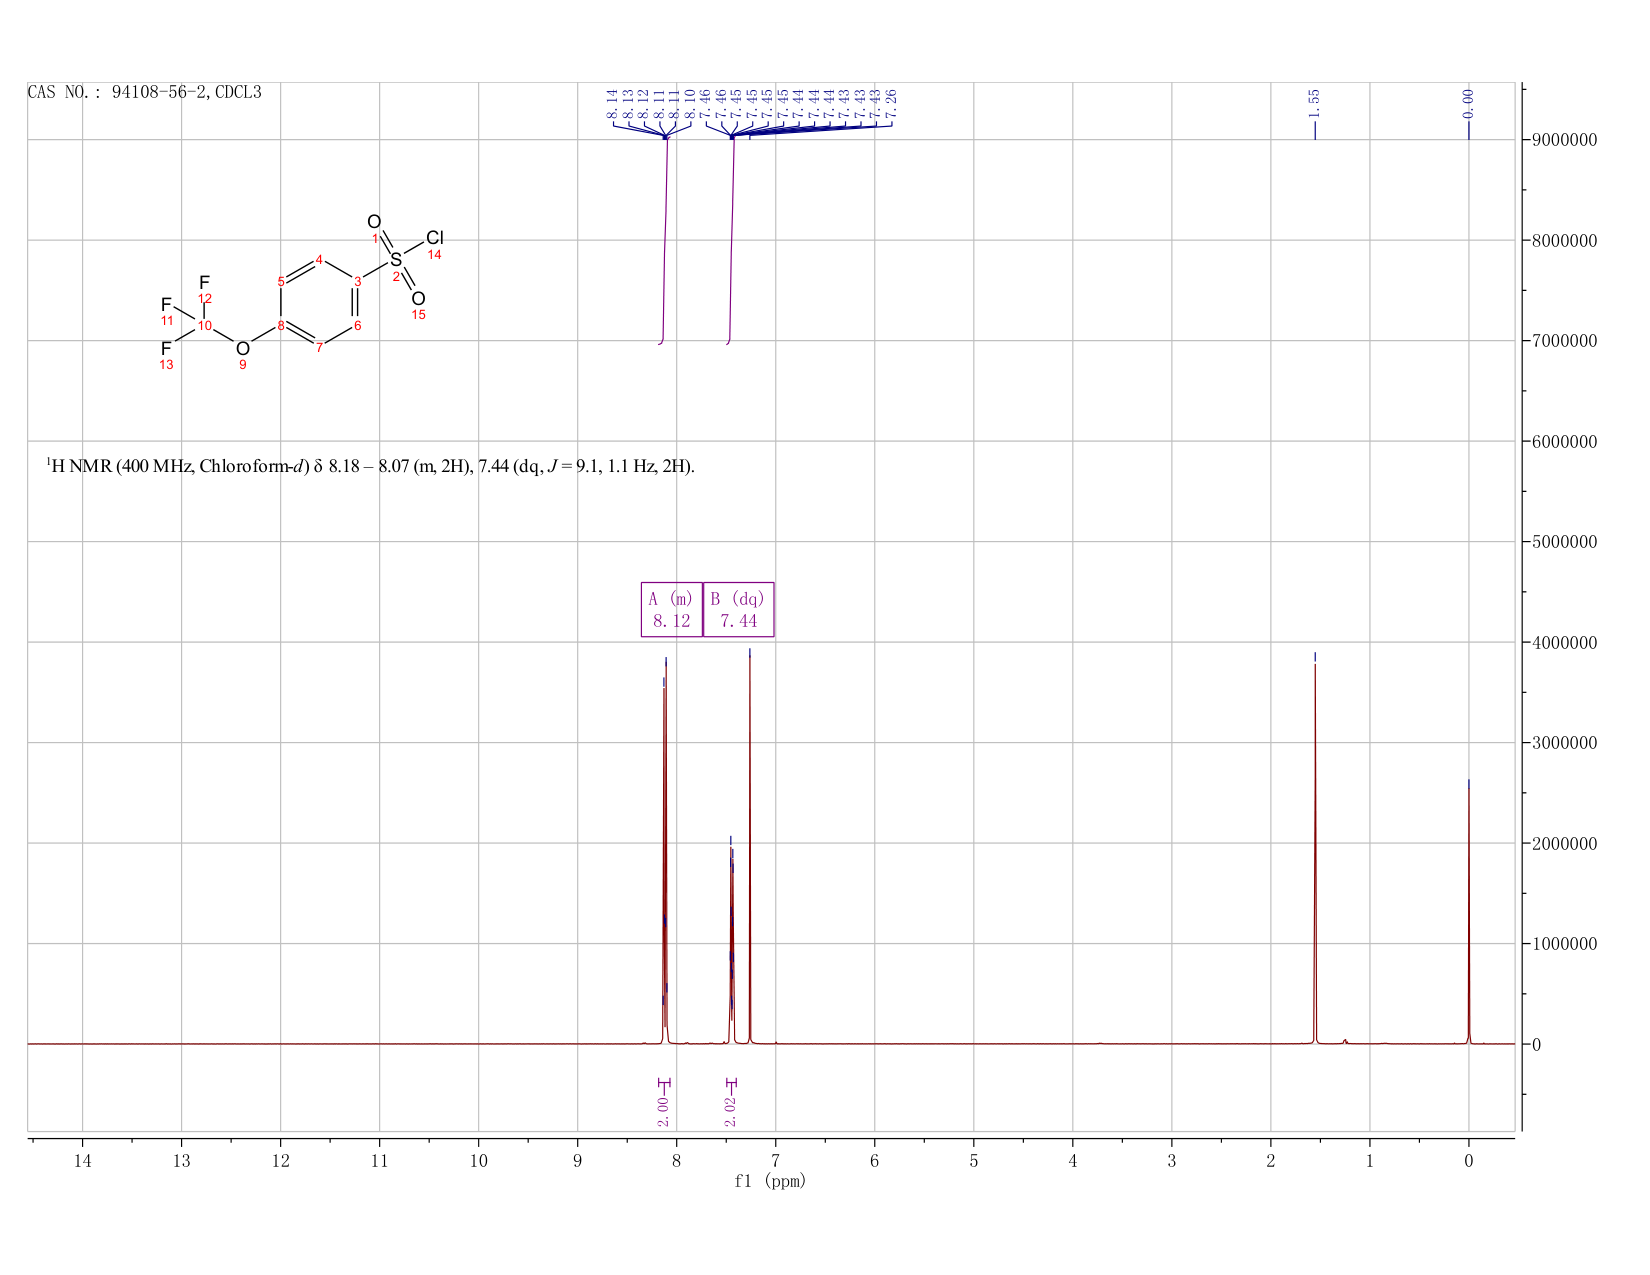Click the integral curve above 8.12 ppm
Screen dimensions: 1650x1275
pyautogui.click(x=665, y=240)
